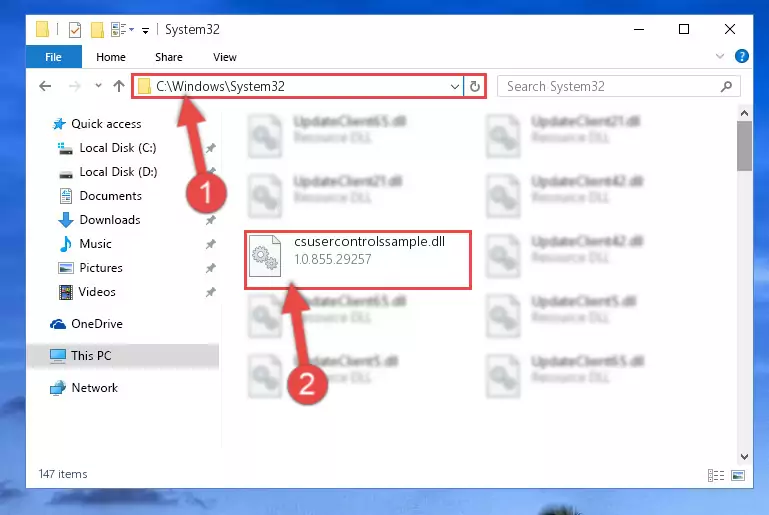
Task: Select Network in the navigation pane
Action: point(94,388)
